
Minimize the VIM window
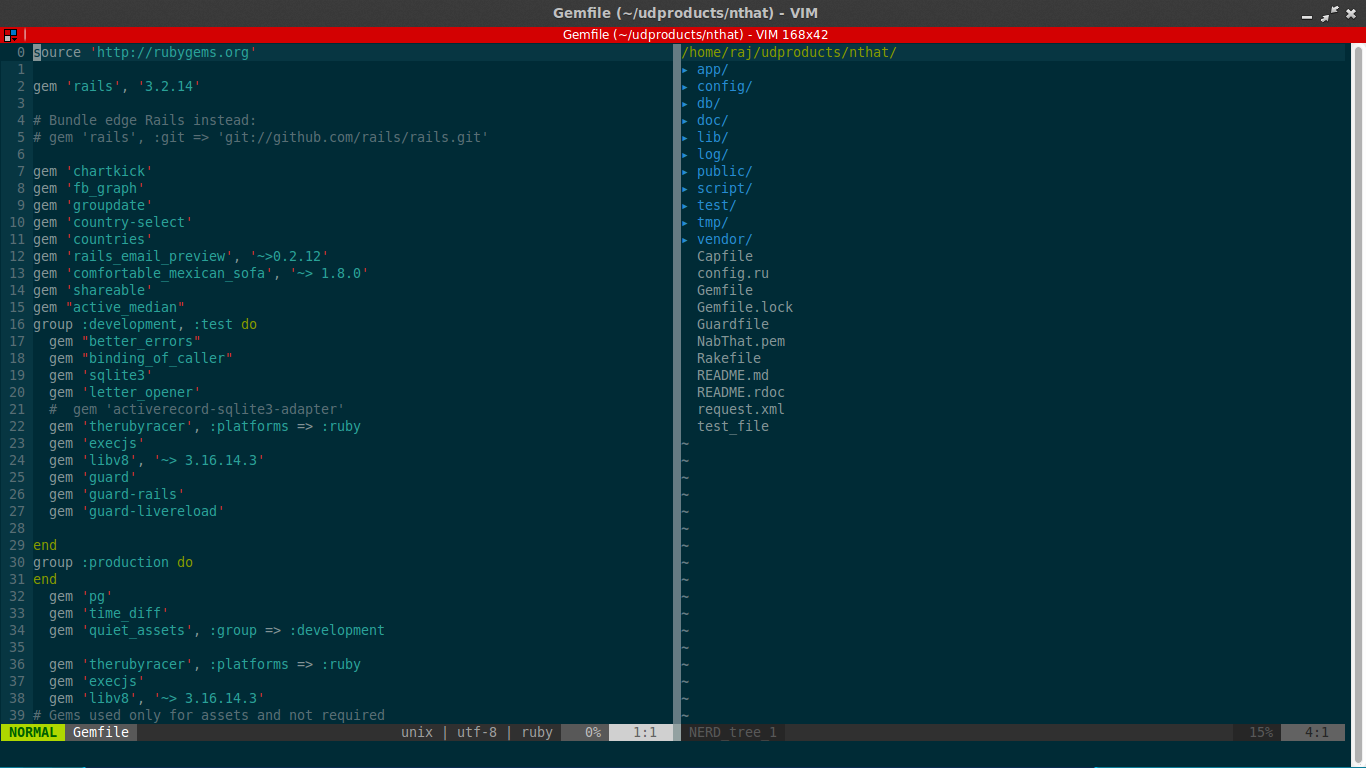point(1307,15)
